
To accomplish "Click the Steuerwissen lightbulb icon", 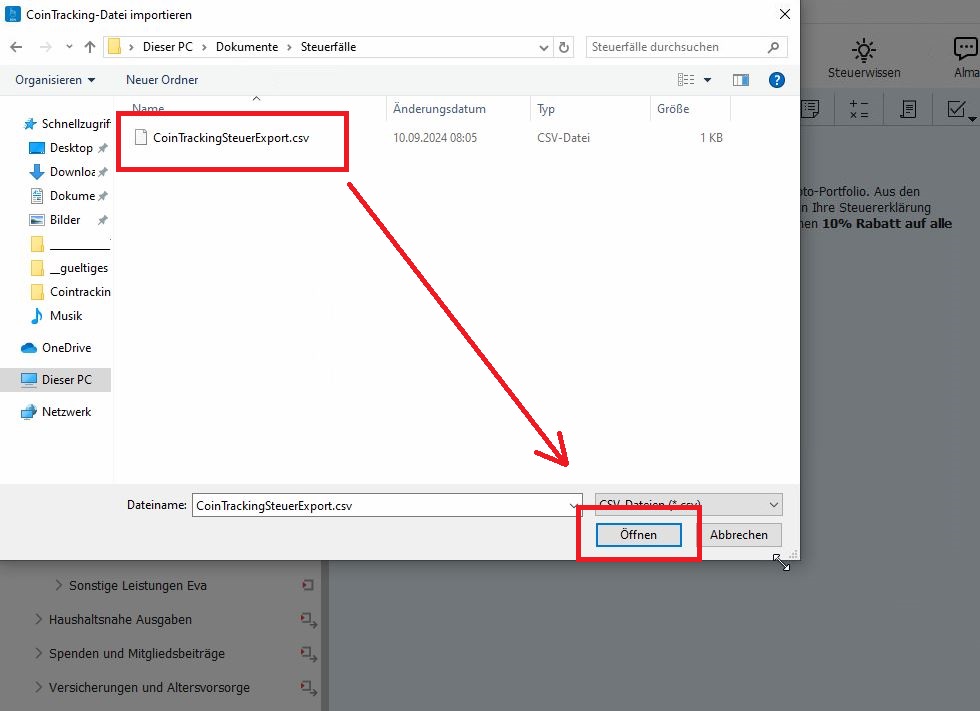I will point(864,50).
